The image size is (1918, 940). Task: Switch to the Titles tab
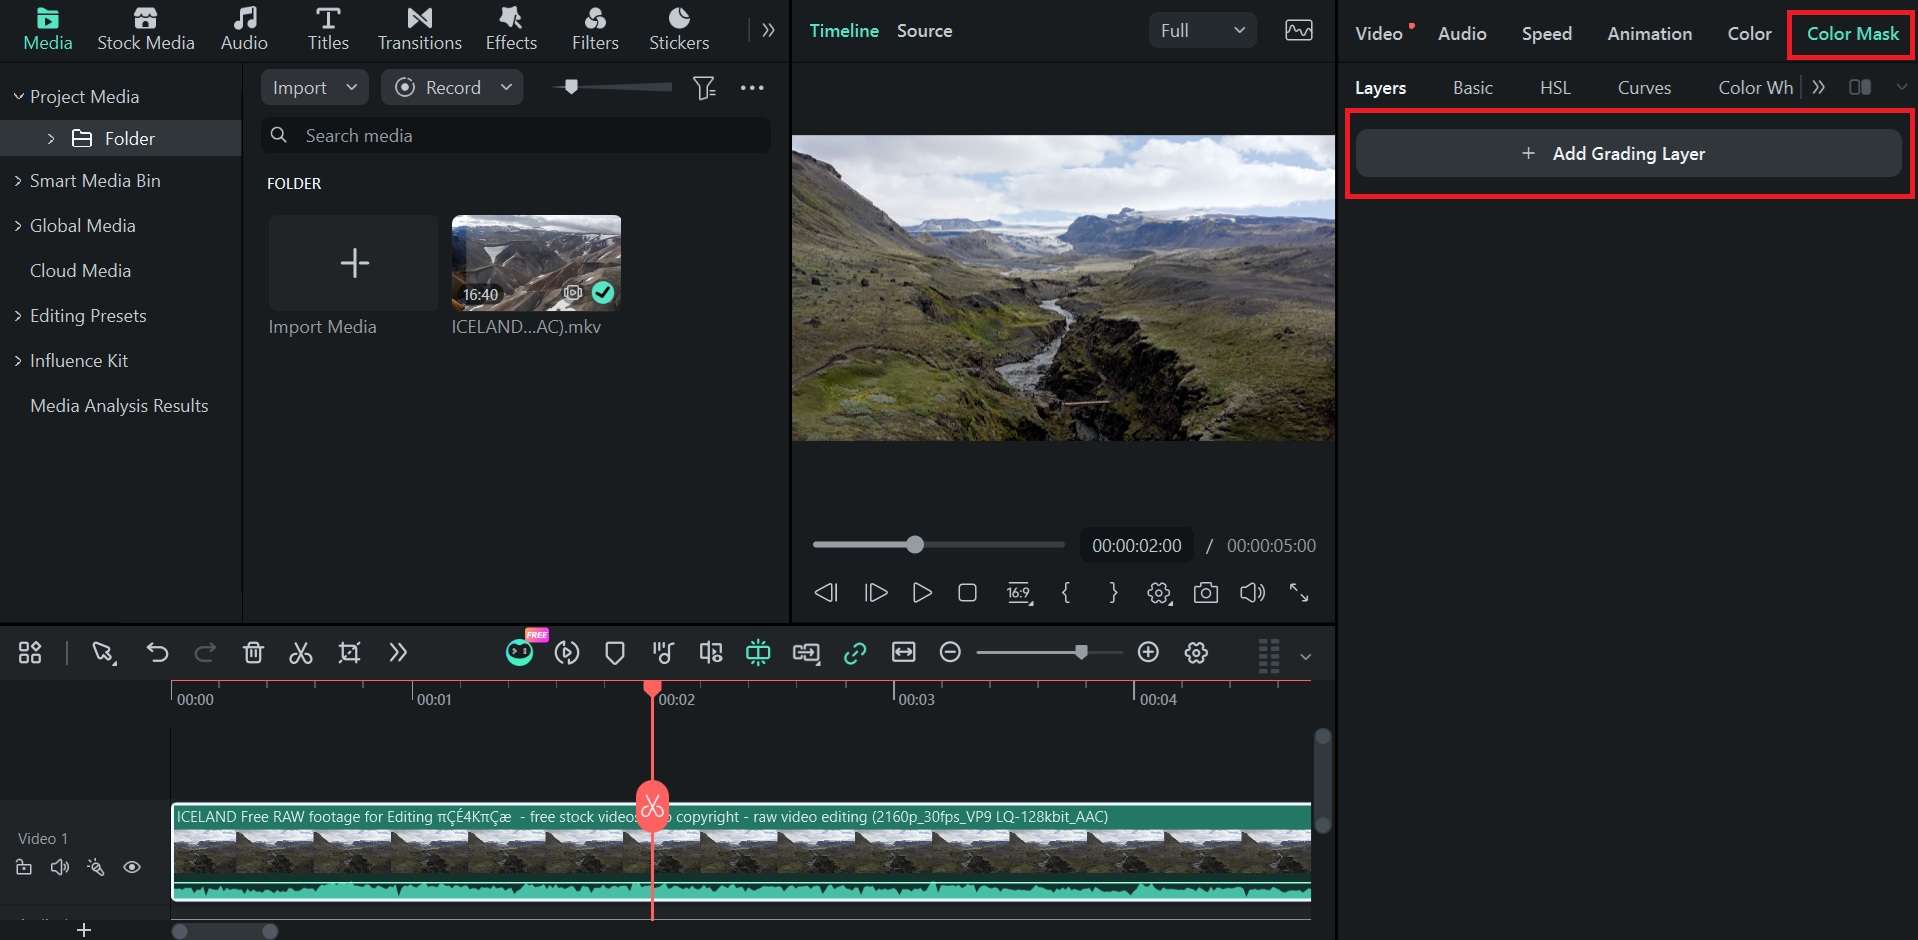pos(328,30)
